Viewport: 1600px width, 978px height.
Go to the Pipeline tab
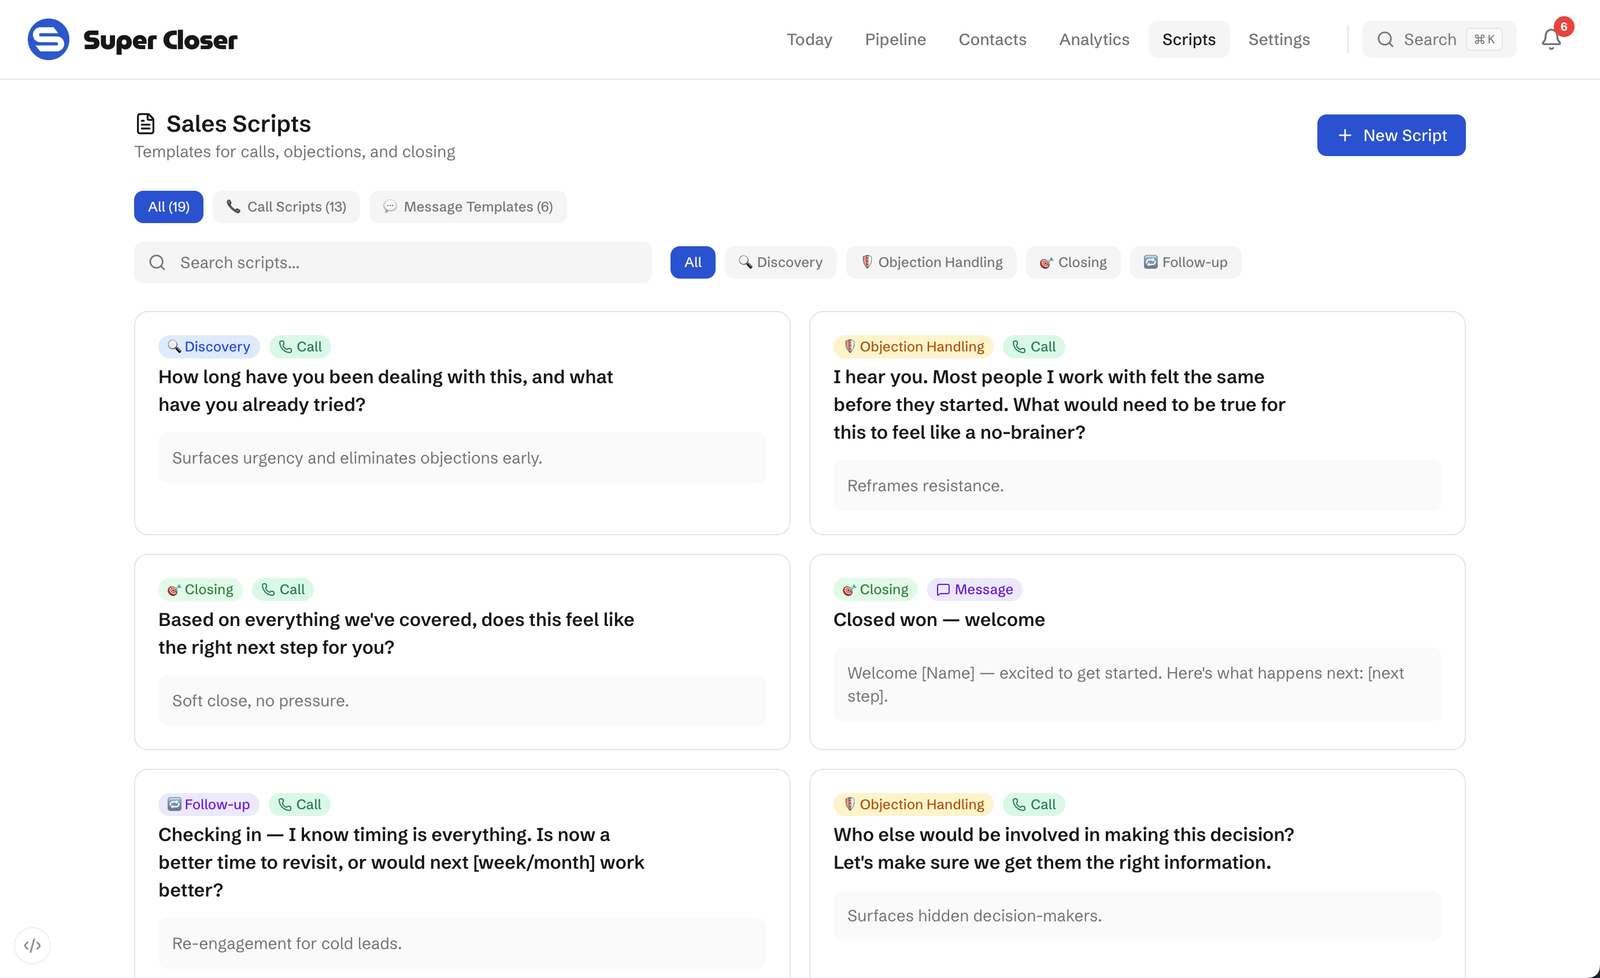pos(895,39)
